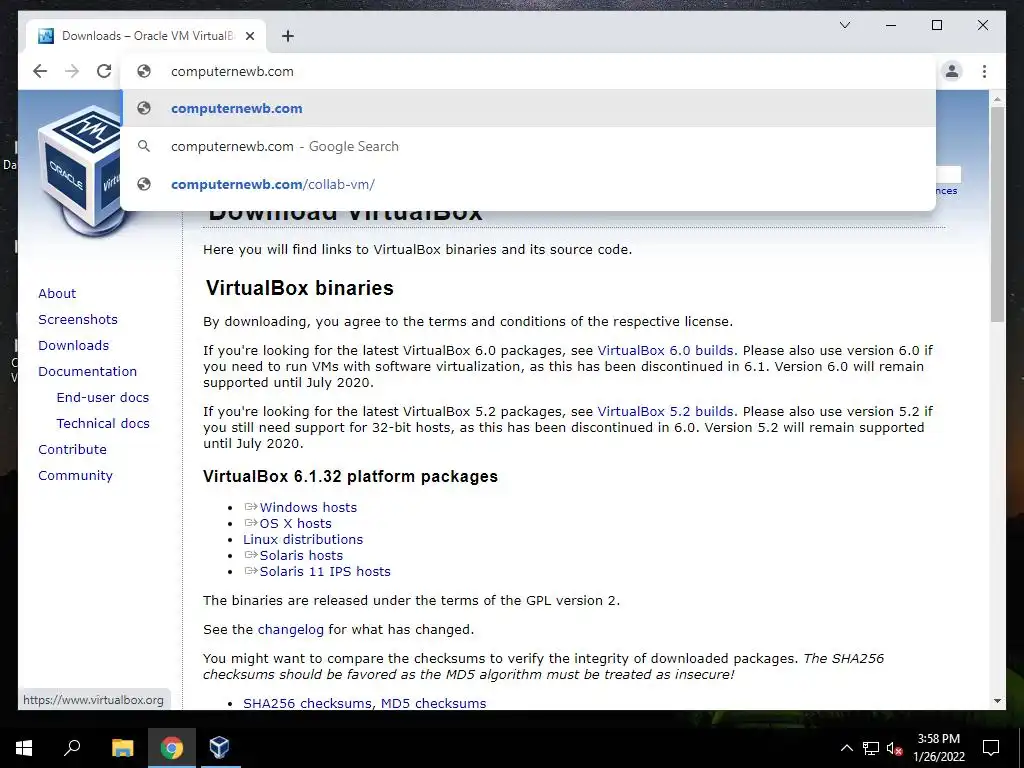1024x768 pixels.
Task: Open the muted volume tray icon
Action: 894,748
